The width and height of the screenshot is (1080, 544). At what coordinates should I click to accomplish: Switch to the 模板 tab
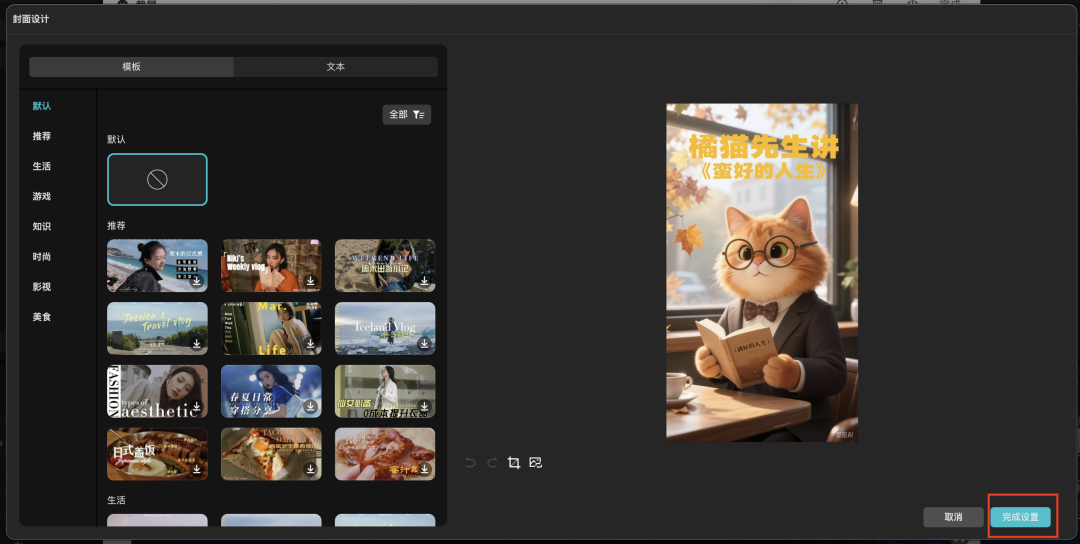pyautogui.click(x=131, y=67)
